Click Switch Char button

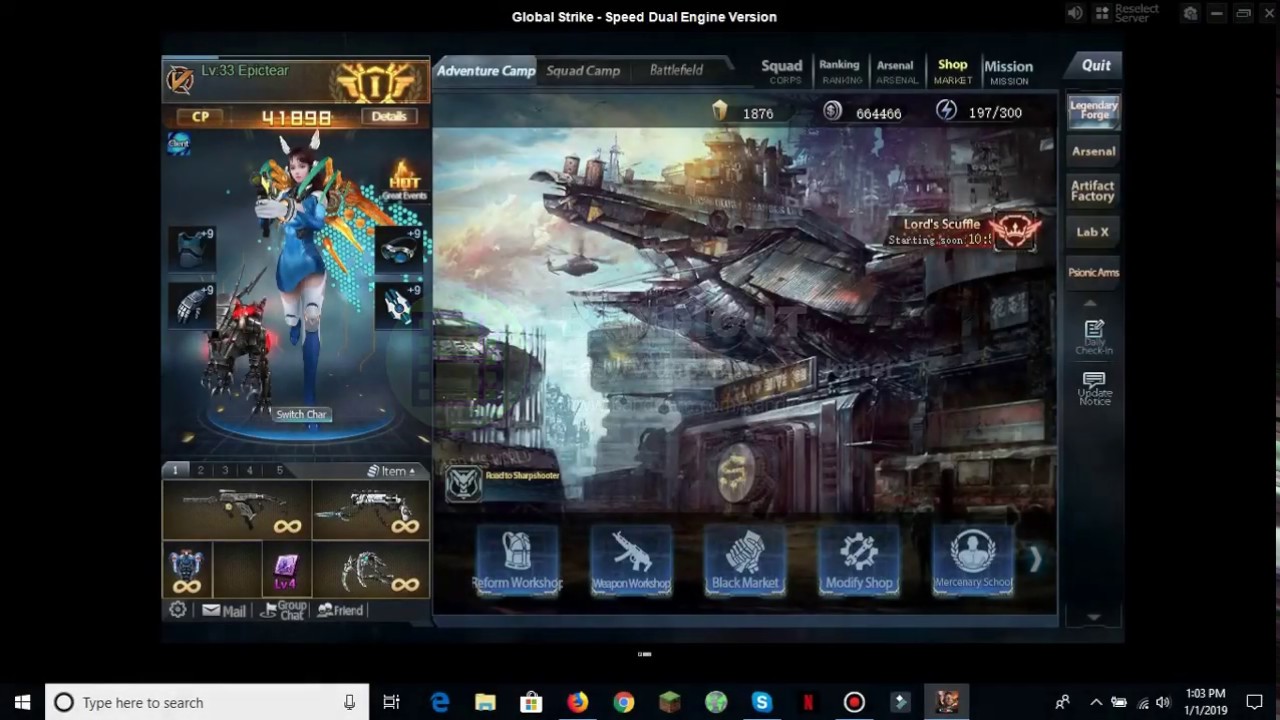point(301,414)
